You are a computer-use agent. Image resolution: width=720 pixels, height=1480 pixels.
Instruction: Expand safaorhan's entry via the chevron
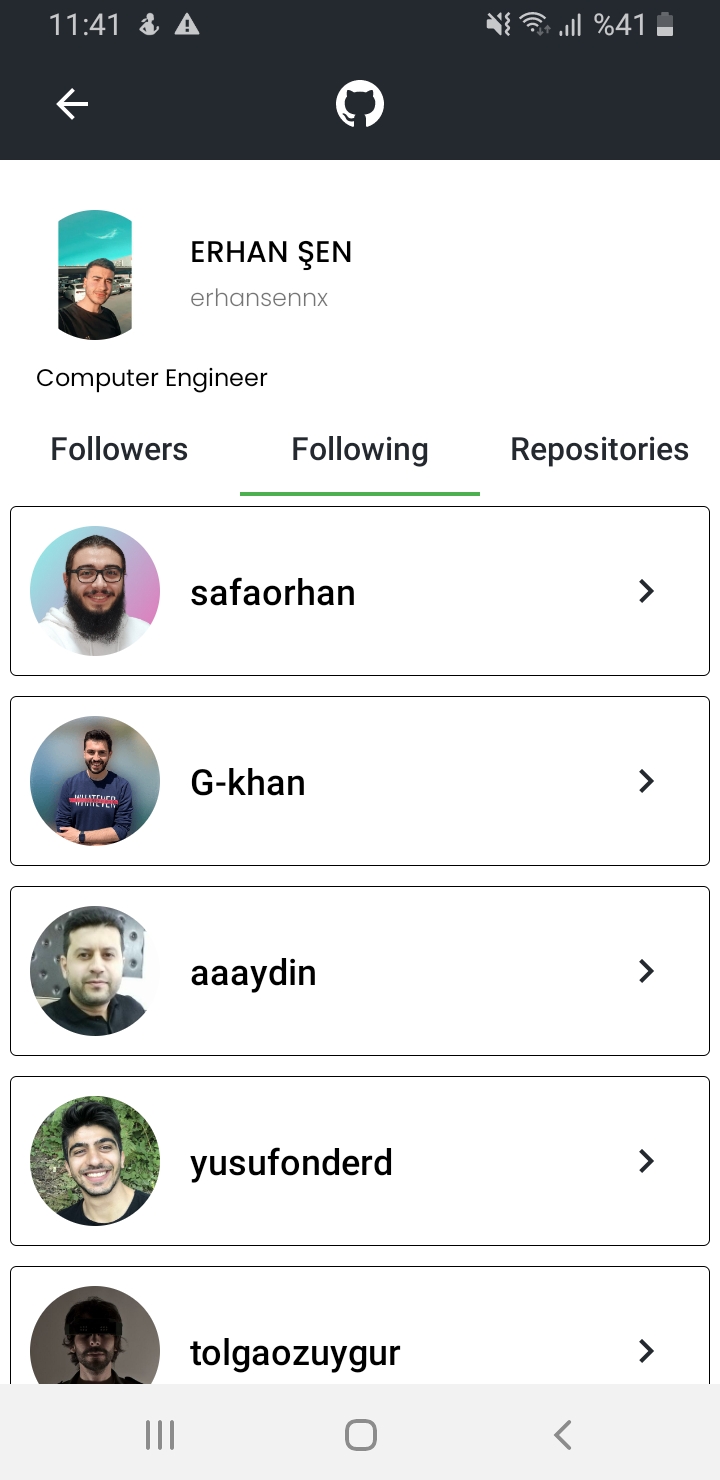point(646,590)
